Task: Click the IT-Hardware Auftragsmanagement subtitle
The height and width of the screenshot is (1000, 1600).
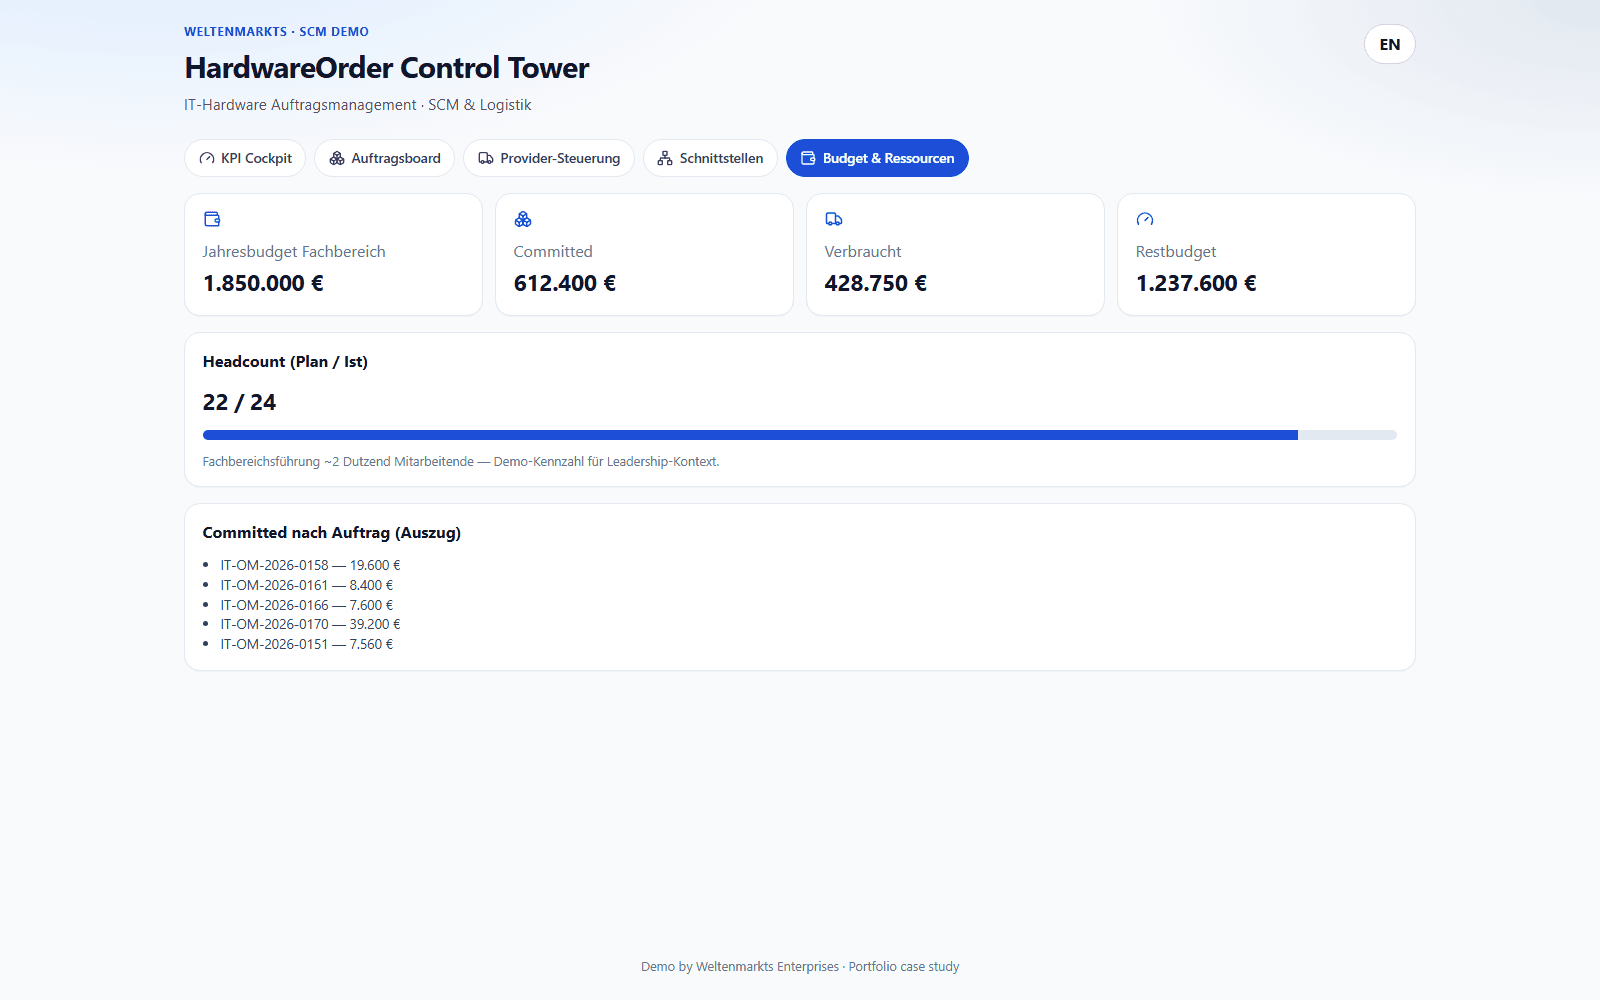Action: tap(358, 105)
